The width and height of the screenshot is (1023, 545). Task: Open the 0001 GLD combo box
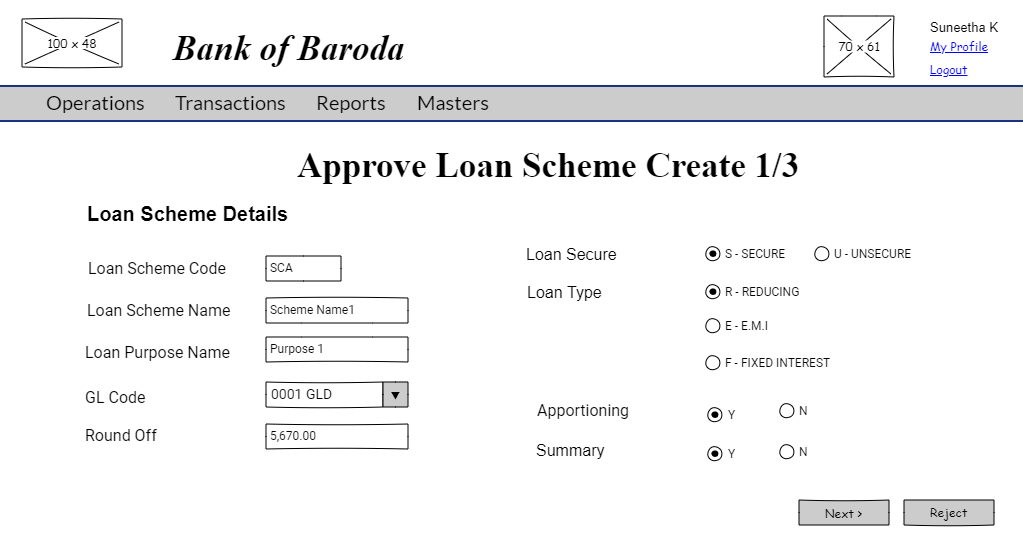coord(324,395)
